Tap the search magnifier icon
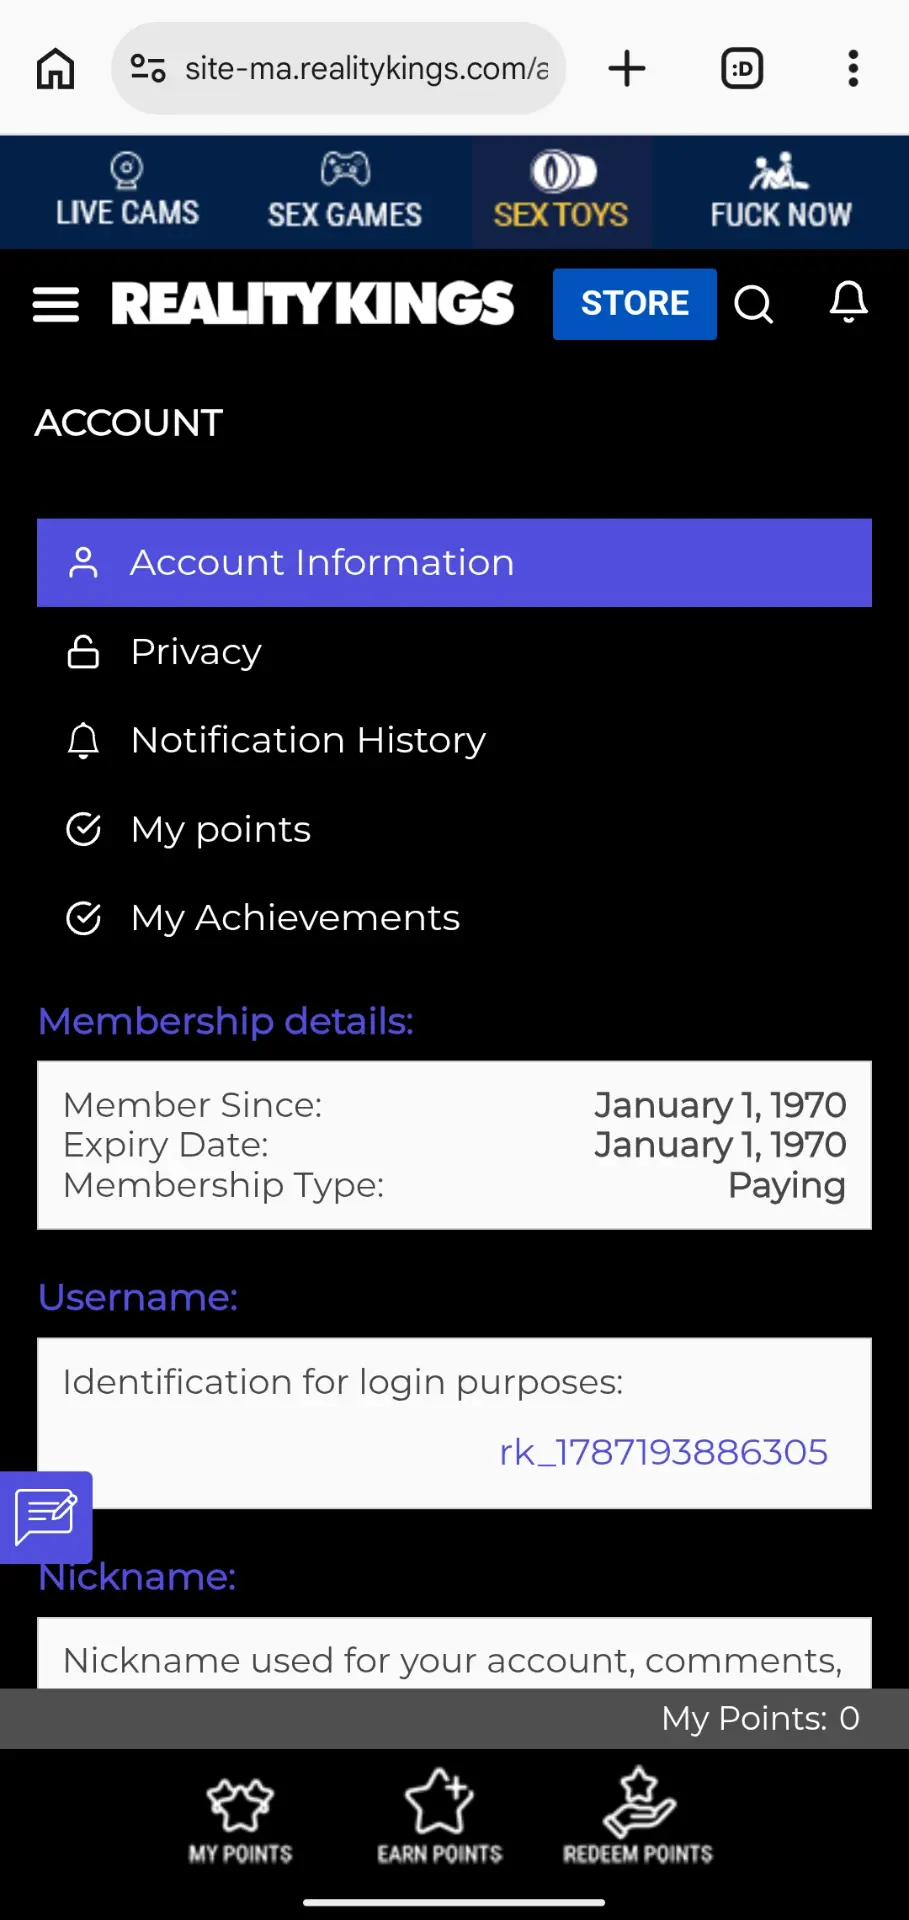 click(754, 304)
